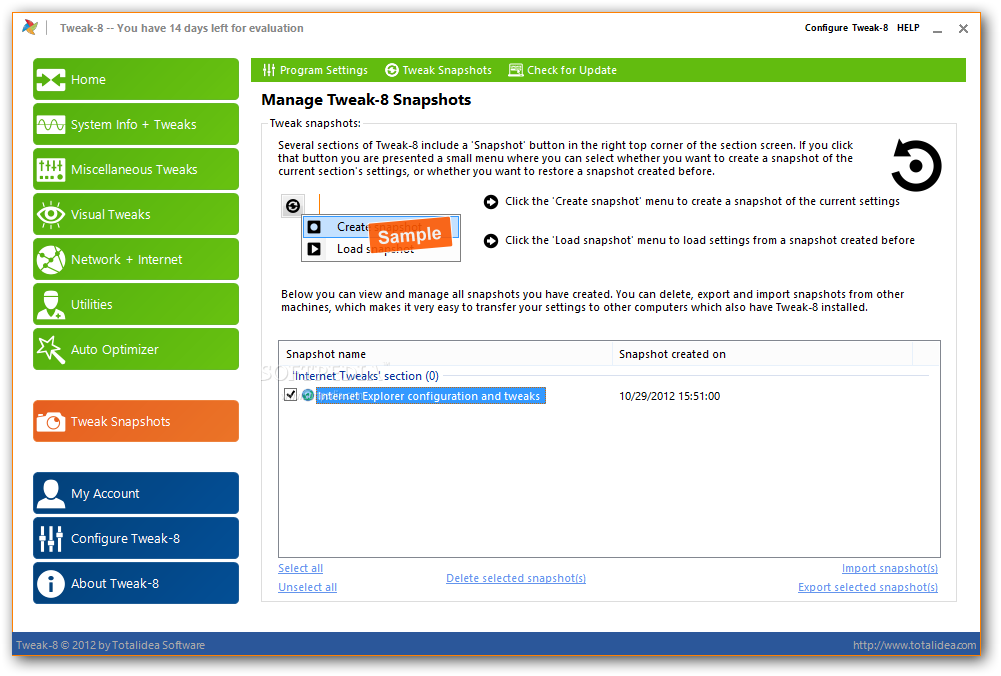Open My Account page
The width and height of the screenshot is (1001, 676).
(x=136, y=493)
